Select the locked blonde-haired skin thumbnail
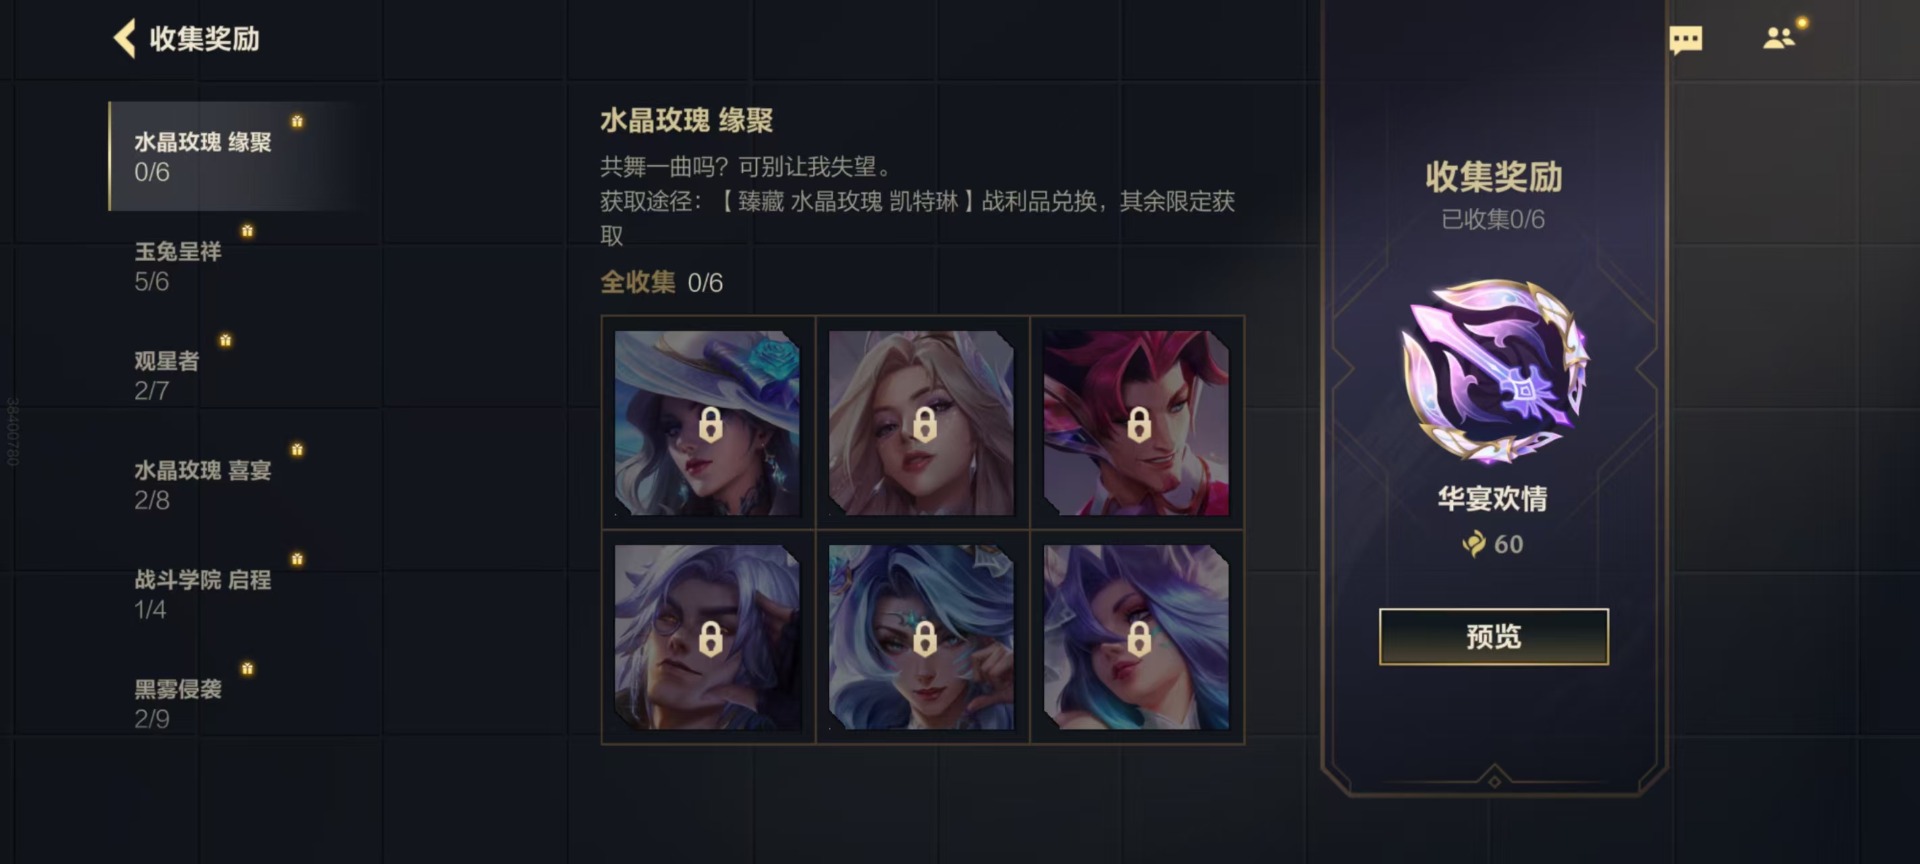This screenshot has width=1920, height=864. coord(922,423)
